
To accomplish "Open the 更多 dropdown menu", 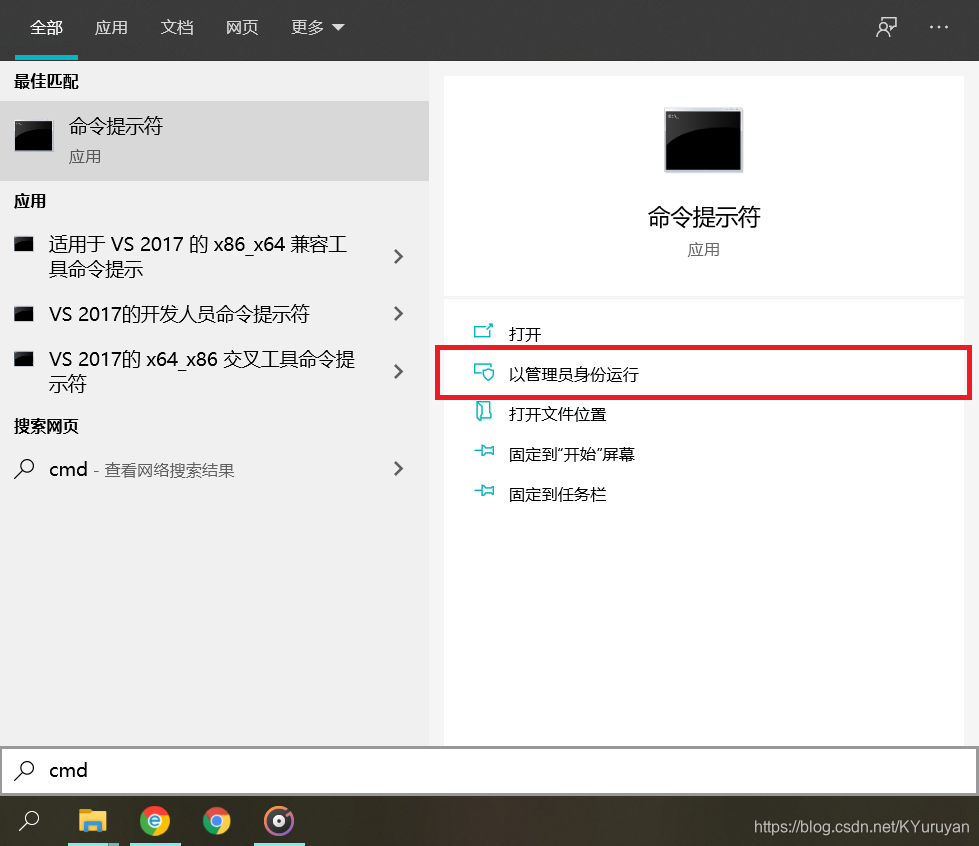I will click(317, 27).
